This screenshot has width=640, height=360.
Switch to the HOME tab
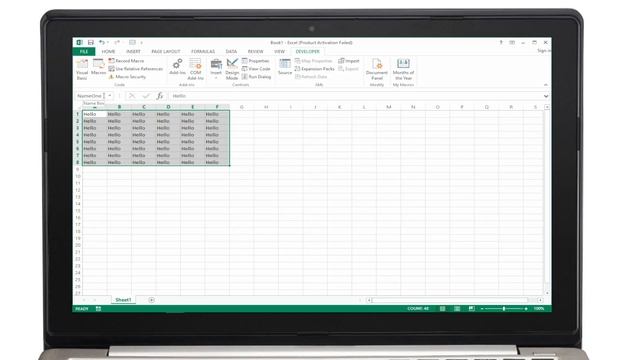[108, 51]
